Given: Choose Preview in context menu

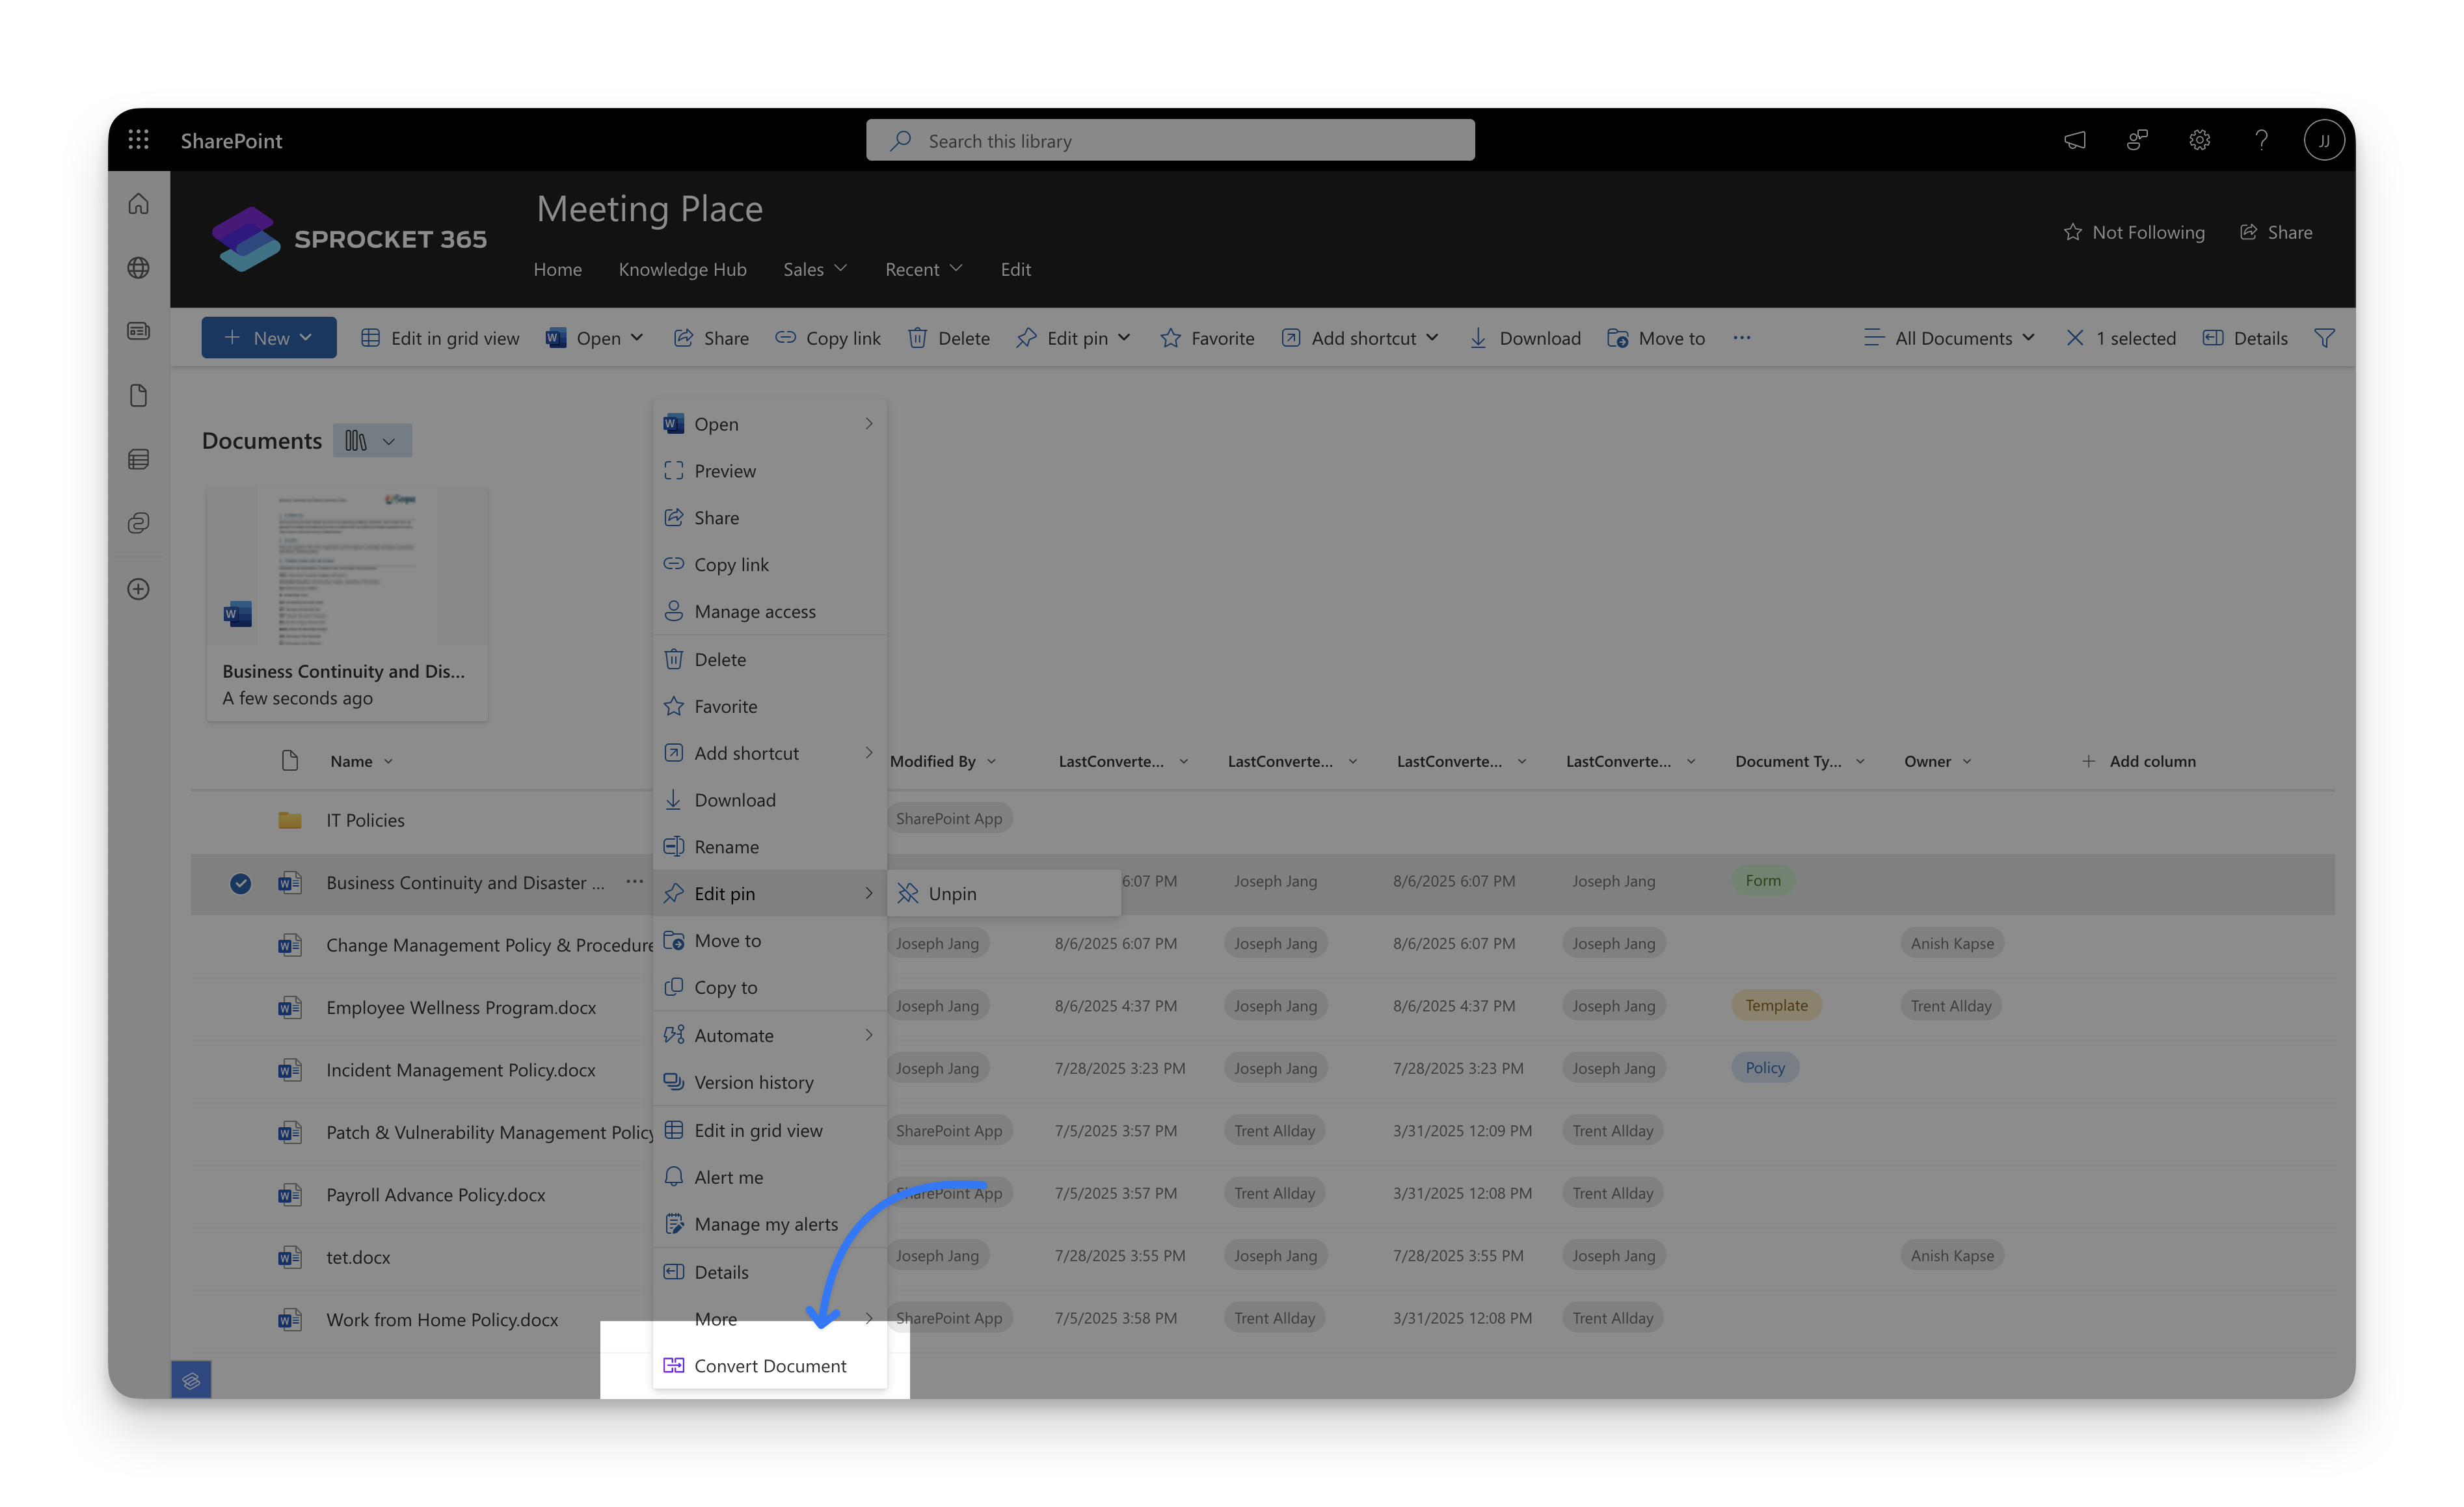Looking at the screenshot, I should pyautogui.click(x=770, y=471).
